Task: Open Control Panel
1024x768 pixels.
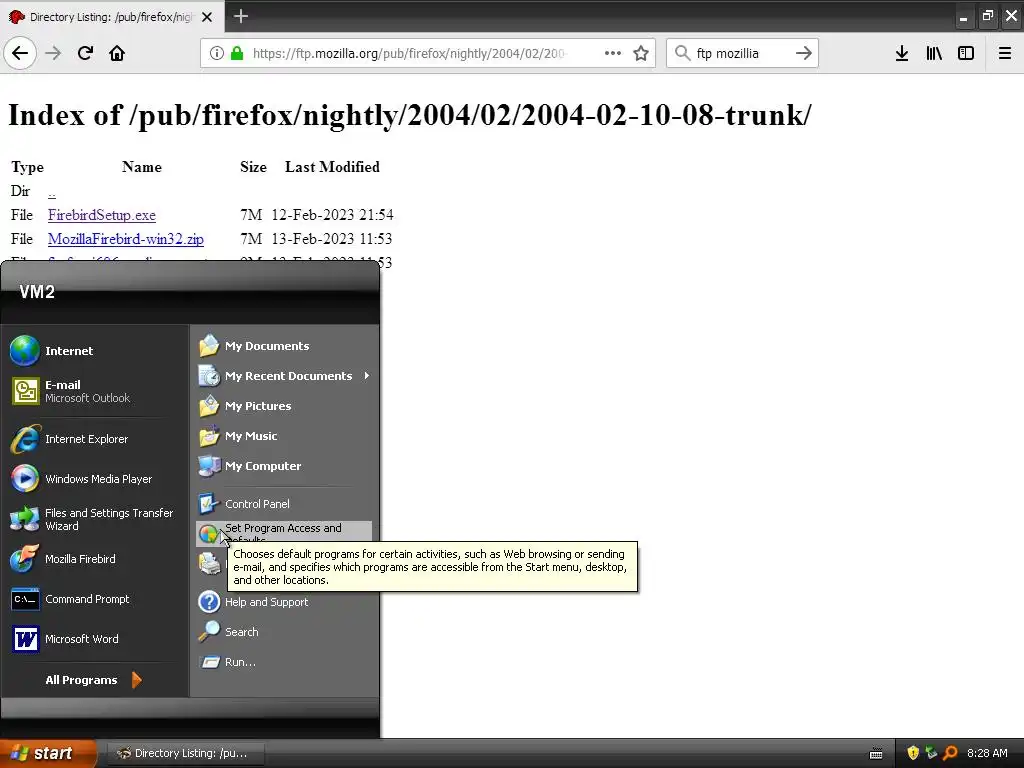Action: tap(284, 504)
